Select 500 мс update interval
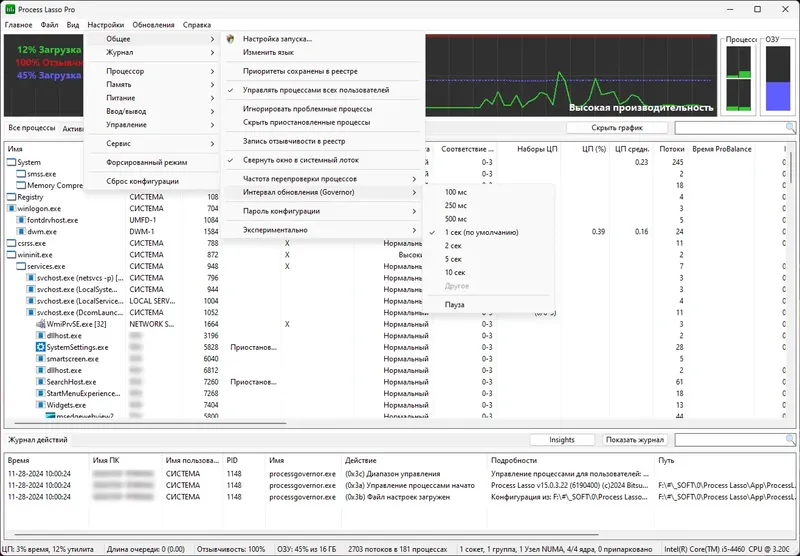800x556 pixels. coord(488,219)
